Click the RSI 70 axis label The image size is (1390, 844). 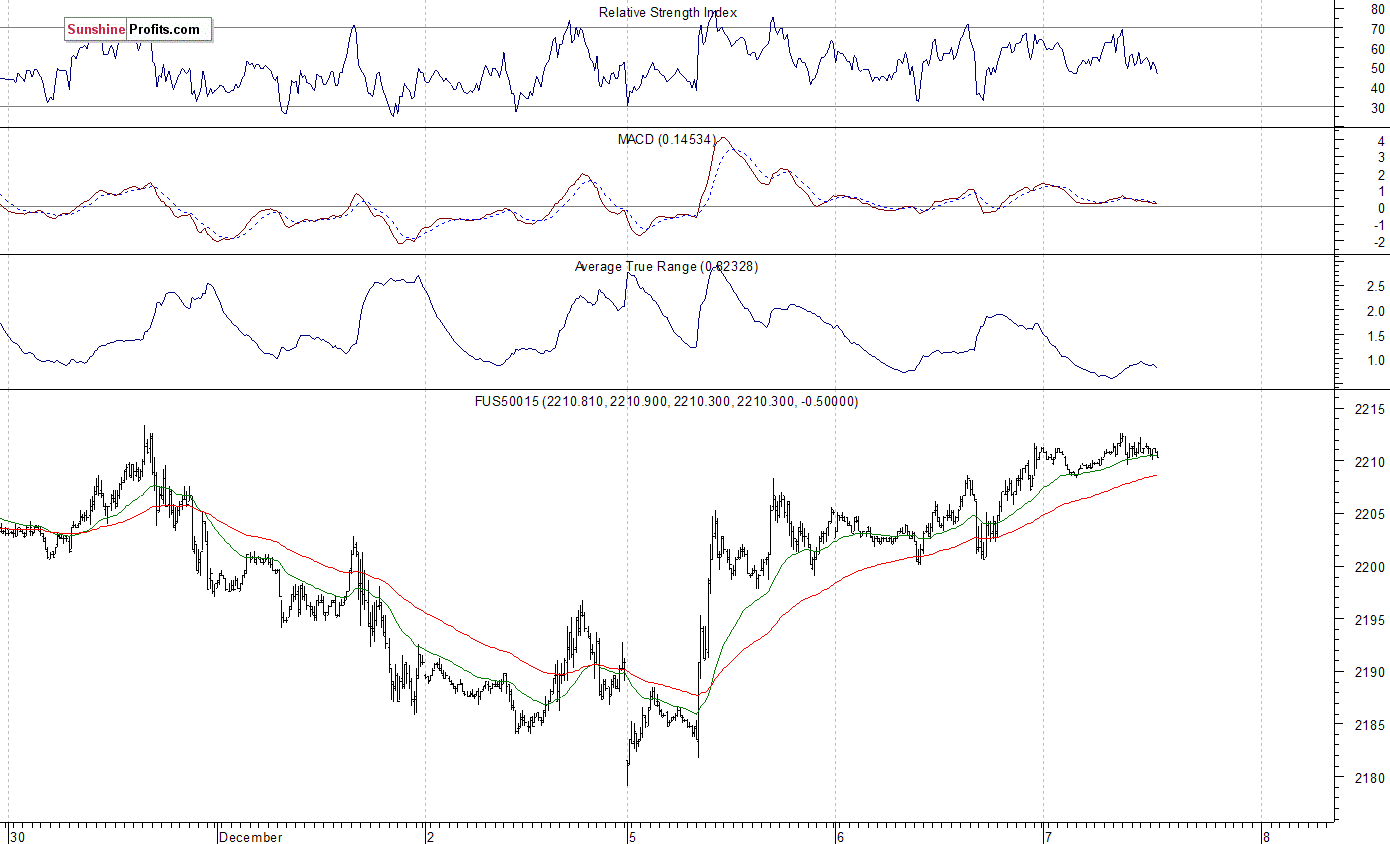[x=1378, y=29]
